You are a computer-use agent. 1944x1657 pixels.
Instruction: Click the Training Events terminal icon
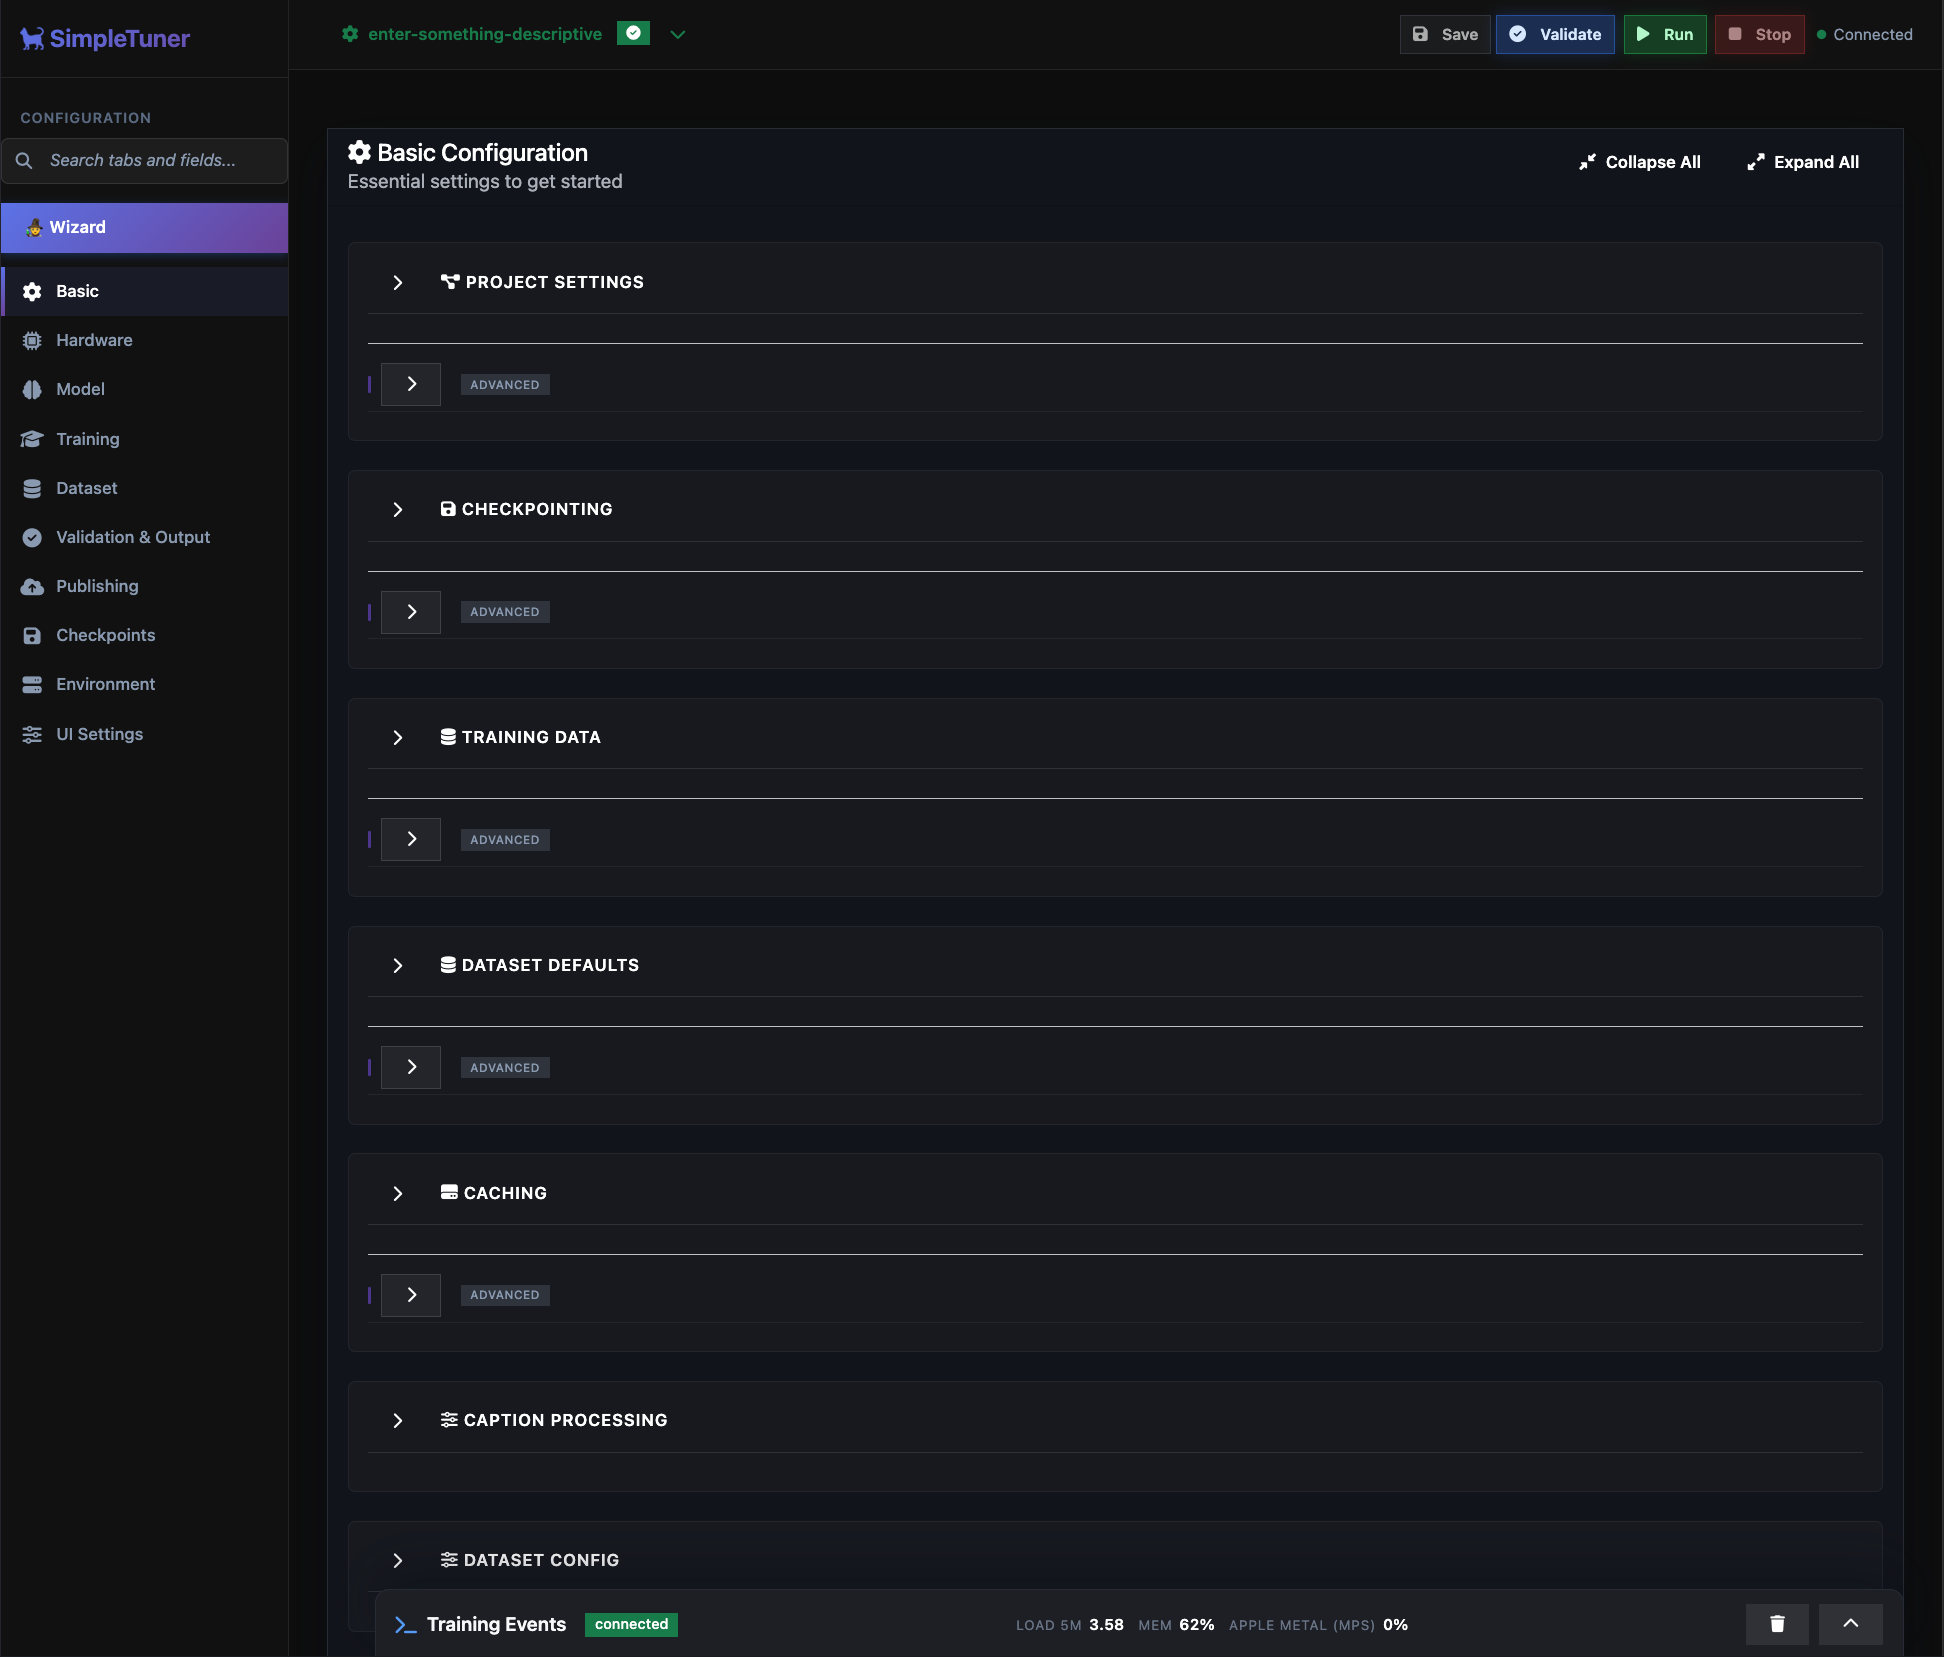pyautogui.click(x=405, y=1625)
